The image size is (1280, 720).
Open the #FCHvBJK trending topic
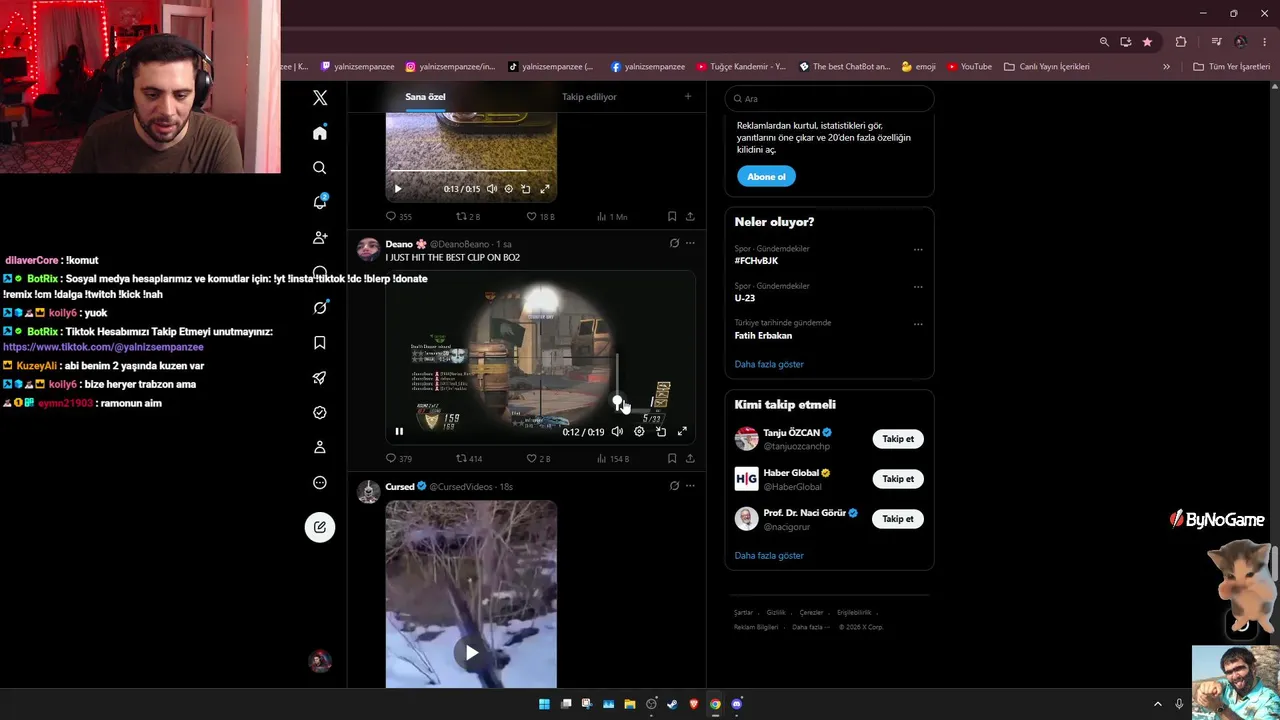756,261
